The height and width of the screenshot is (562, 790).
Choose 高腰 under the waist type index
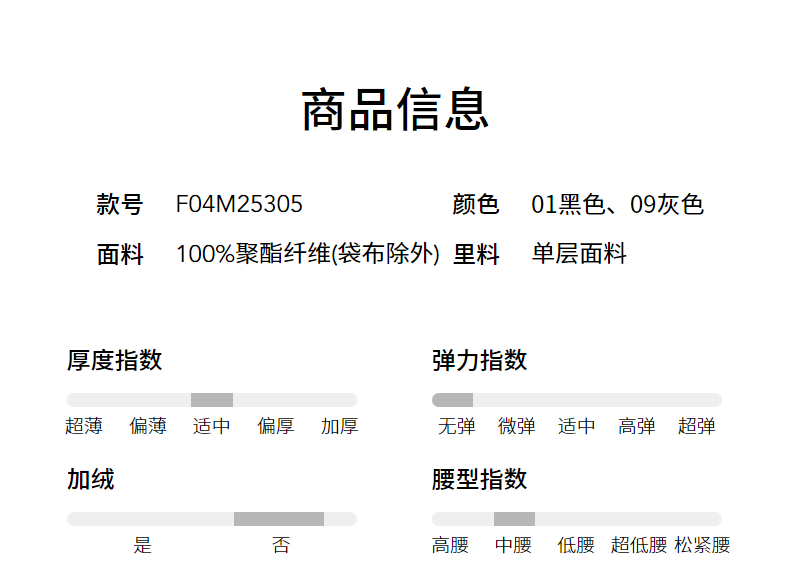pos(450,545)
